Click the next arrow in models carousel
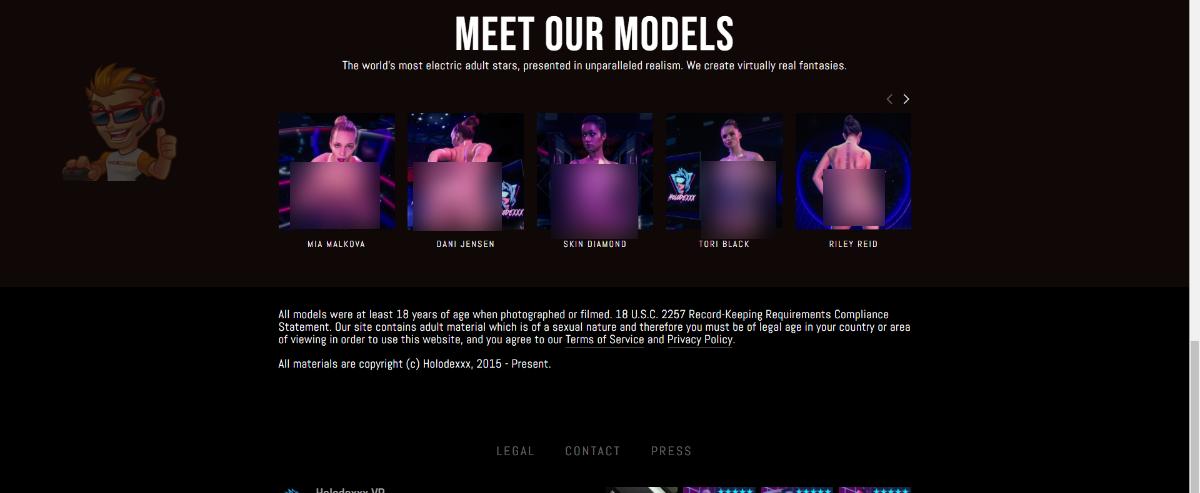1200x493 pixels. pos(906,99)
